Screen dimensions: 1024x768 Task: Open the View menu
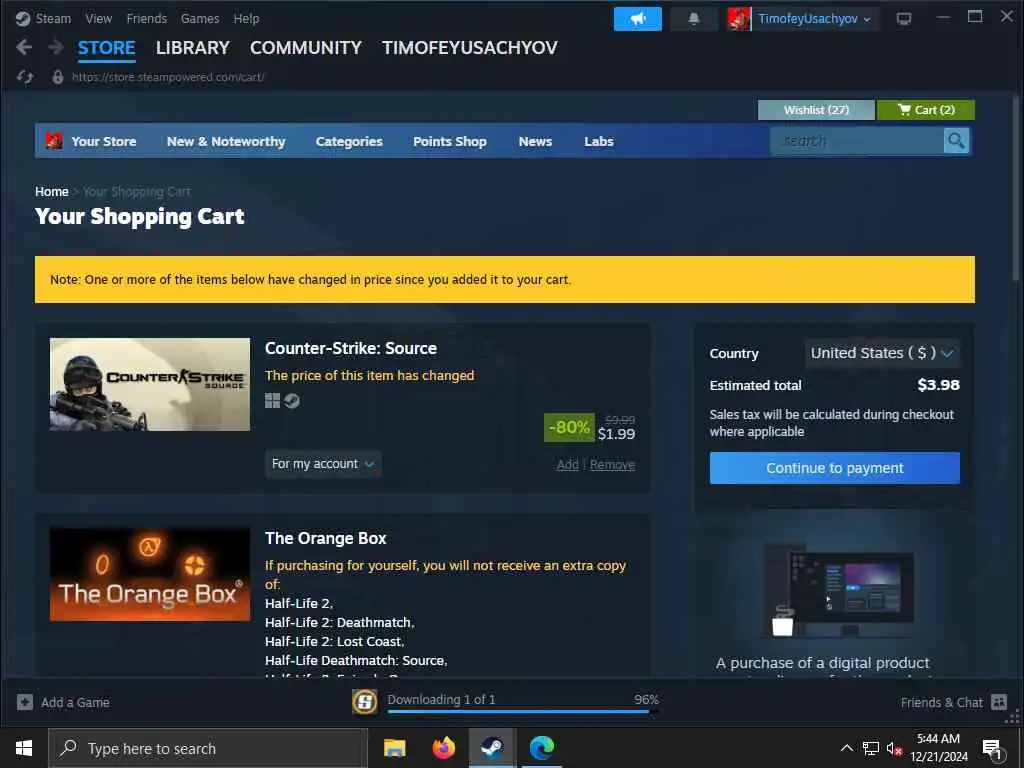pyautogui.click(x=99, y=18)
